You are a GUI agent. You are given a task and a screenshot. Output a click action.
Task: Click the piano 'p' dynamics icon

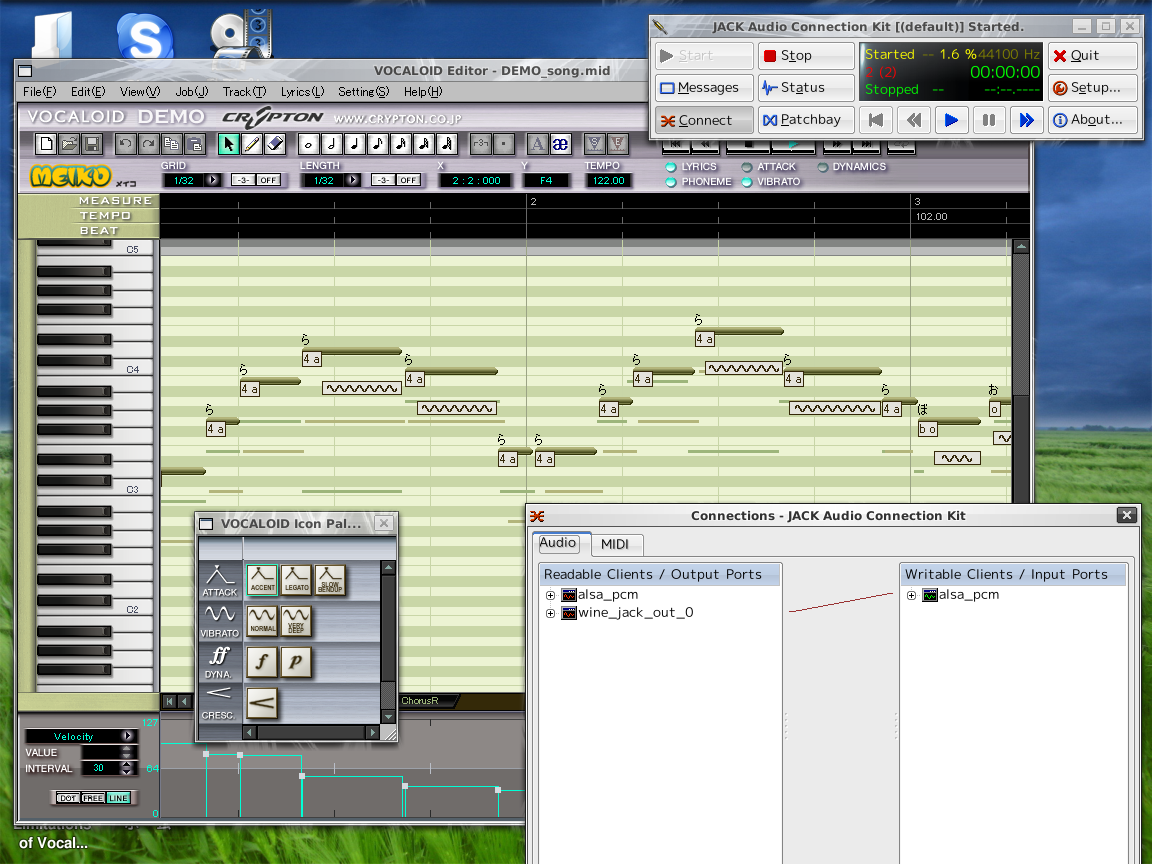pyautogui.click(x=296, y=661)
